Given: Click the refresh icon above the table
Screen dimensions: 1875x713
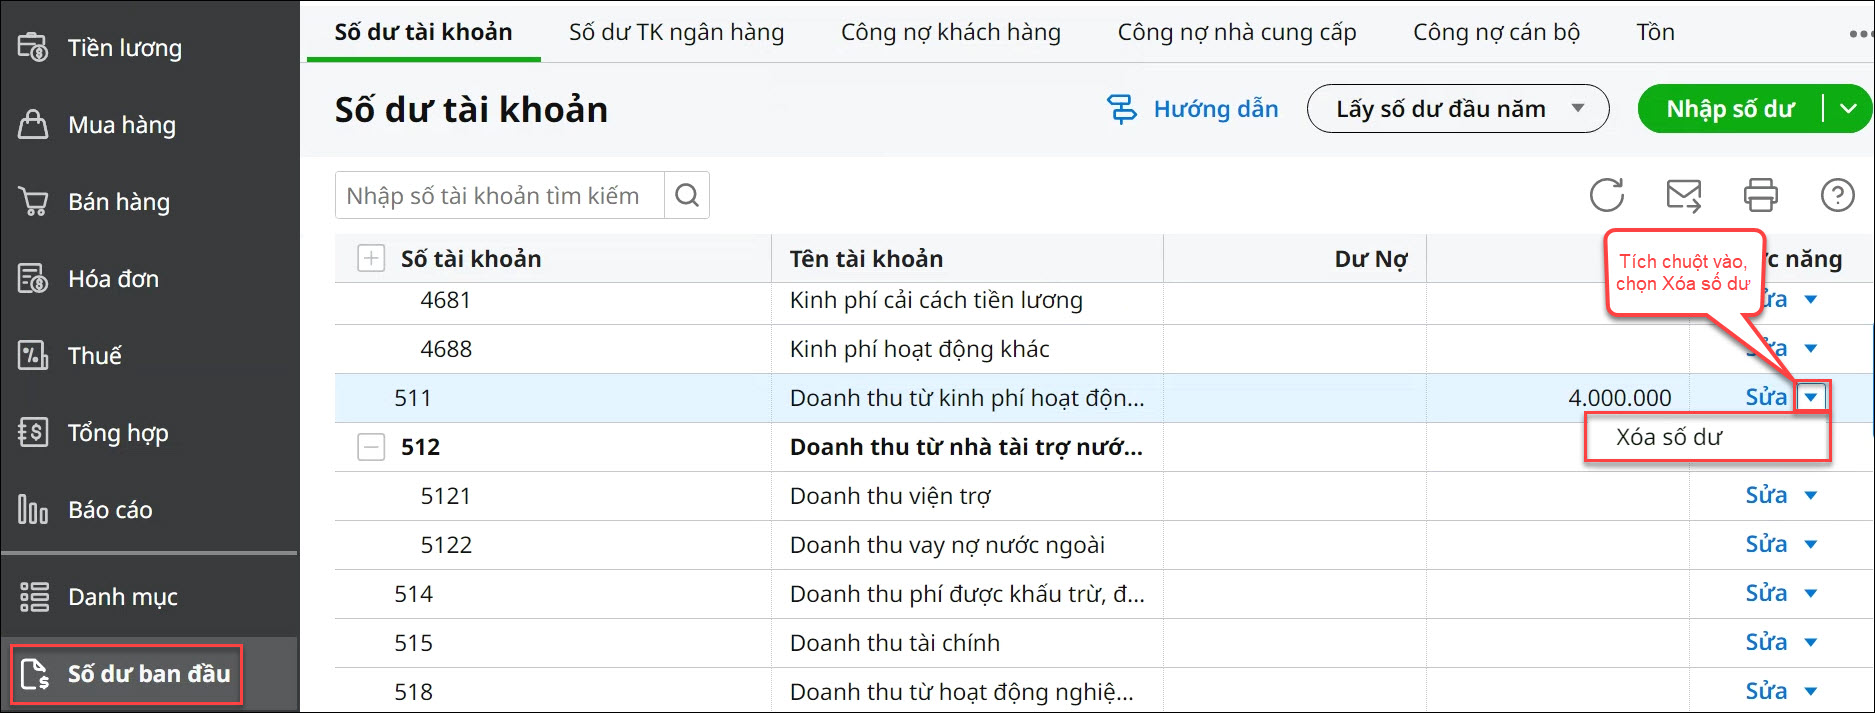Looking at the screenshot, I should [x=1607, y=195].
